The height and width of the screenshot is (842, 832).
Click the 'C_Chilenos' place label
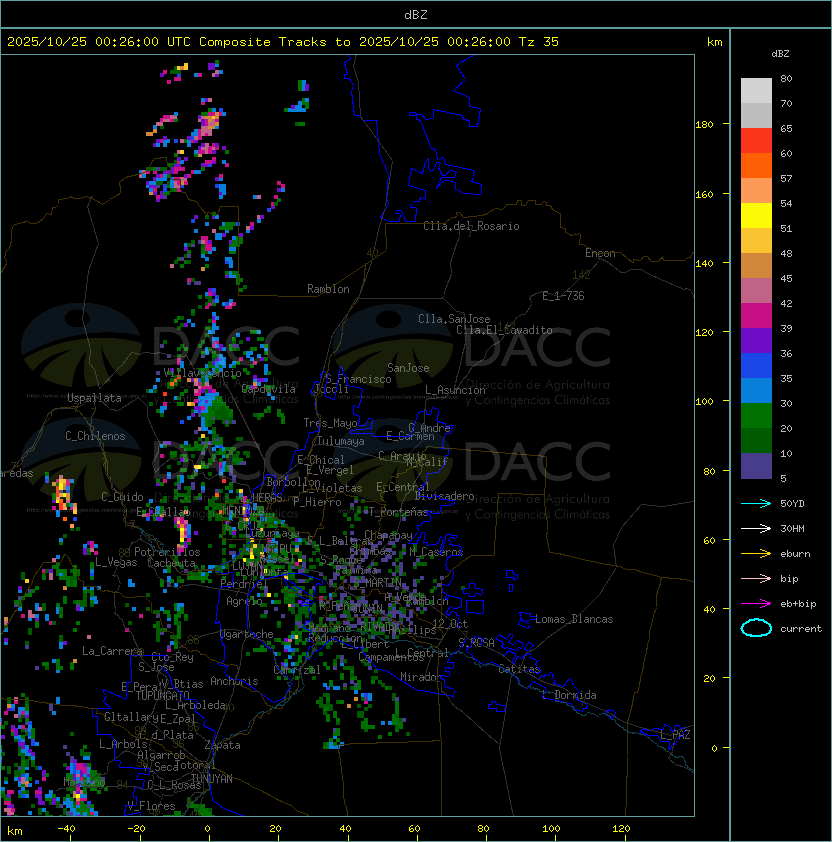coord(95,436)
